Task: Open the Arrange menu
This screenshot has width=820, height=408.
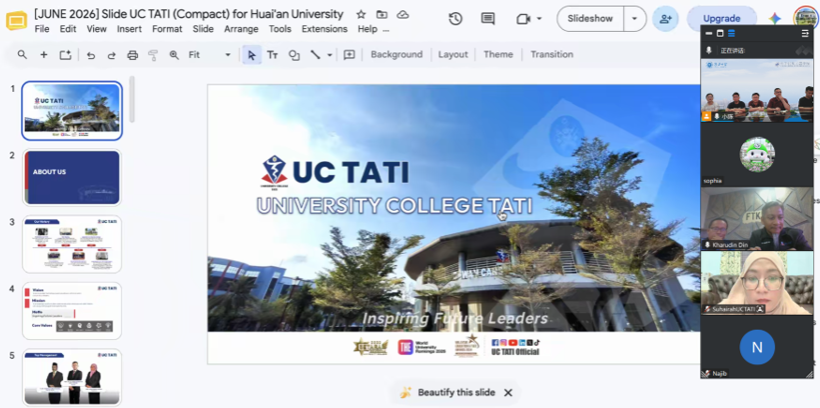Action: tap(241, 29)
